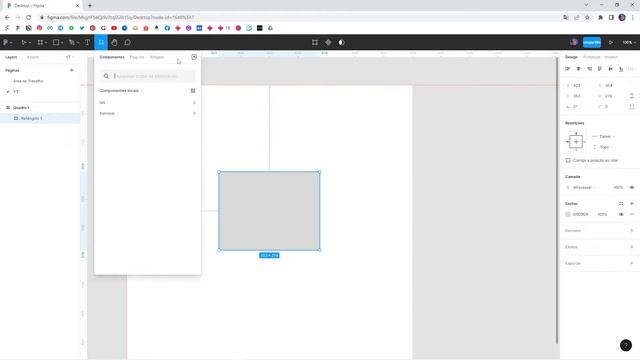The image size is (640, 360).
Task: Expand the second local component folder row
Action: pos(147,113)
